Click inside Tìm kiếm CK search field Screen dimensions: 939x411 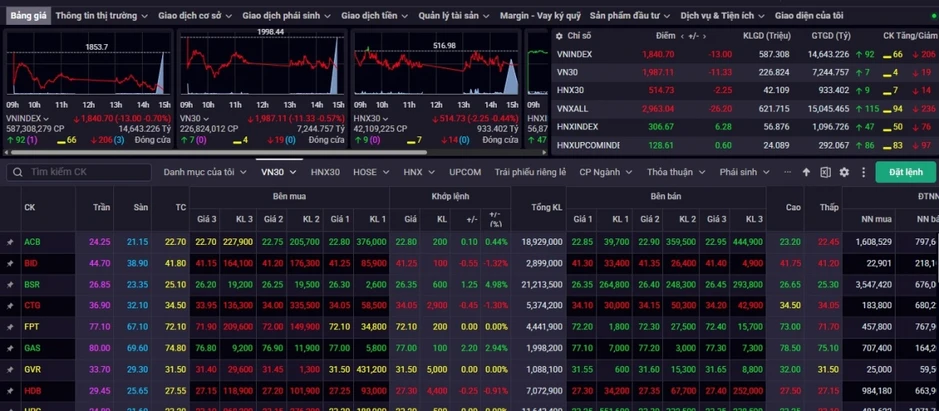[x=78, y=172]
